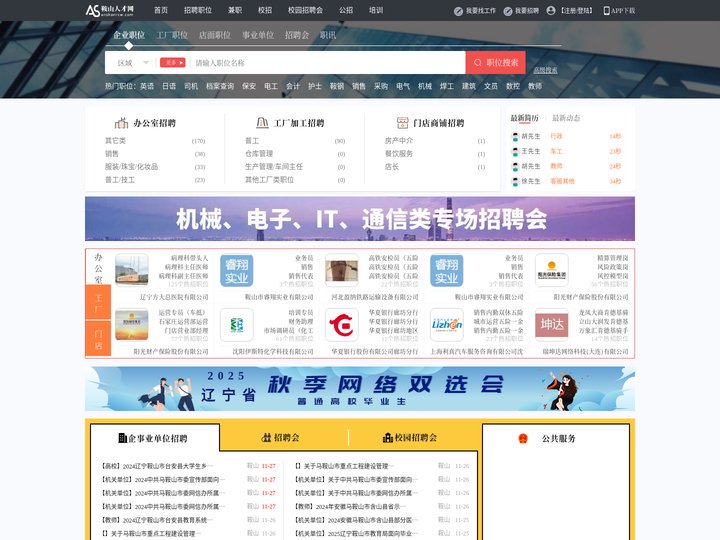Screen dimensions: 720x540
Task: Click the 我要招聘 icon in the header
Action: (507, 11)
